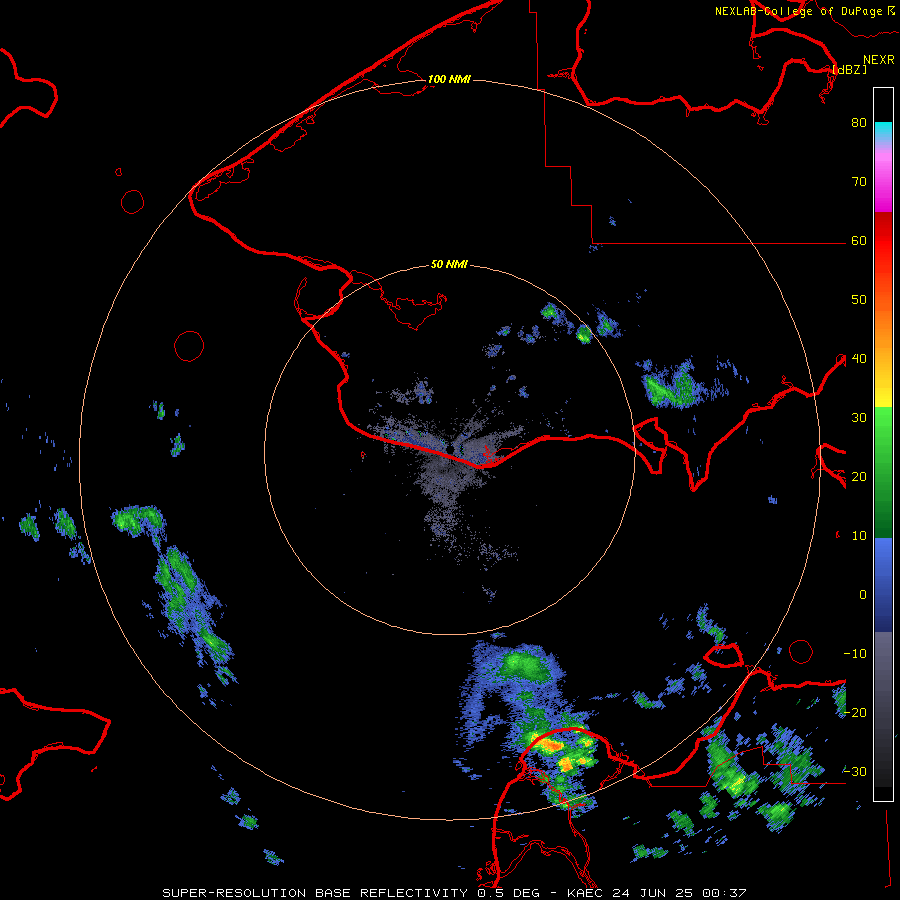Click the 80 value on dBZ scale
Viewport: 900px width, 900px height.
tap(859, 123)
